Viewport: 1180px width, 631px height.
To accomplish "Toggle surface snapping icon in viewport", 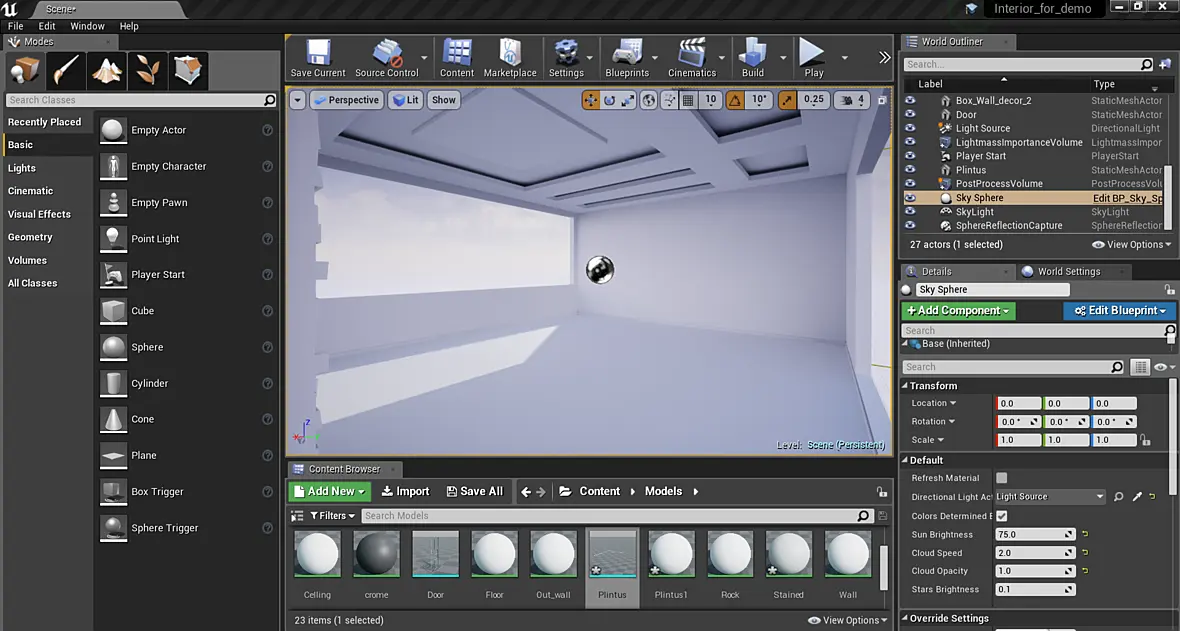I will coord(669,99).
